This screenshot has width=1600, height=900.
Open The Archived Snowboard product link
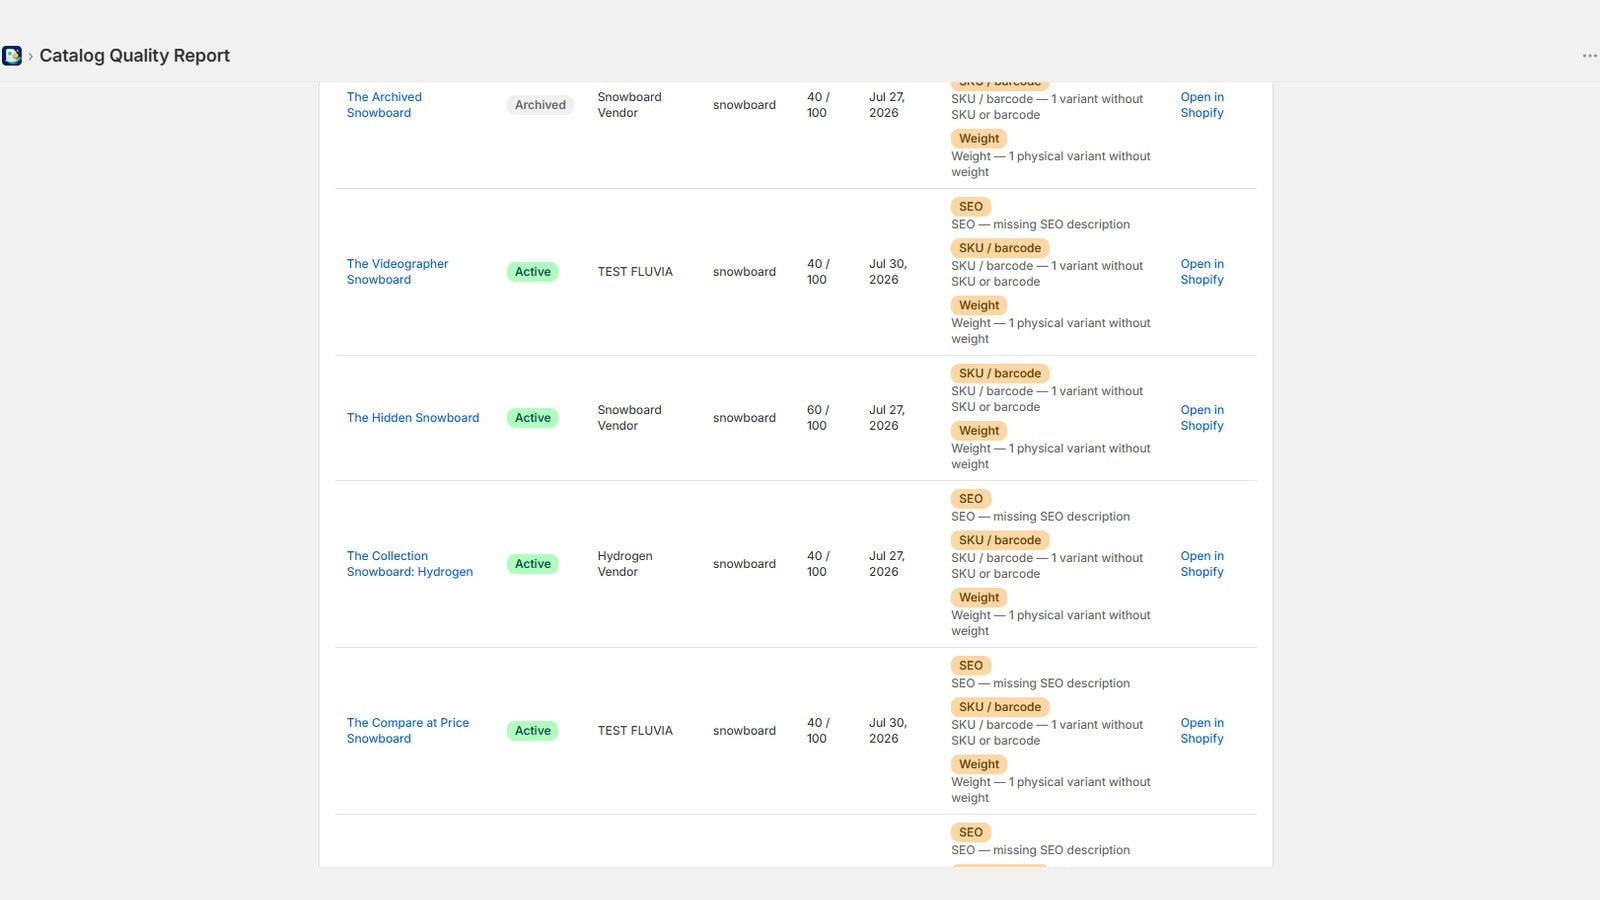[384, 105]
